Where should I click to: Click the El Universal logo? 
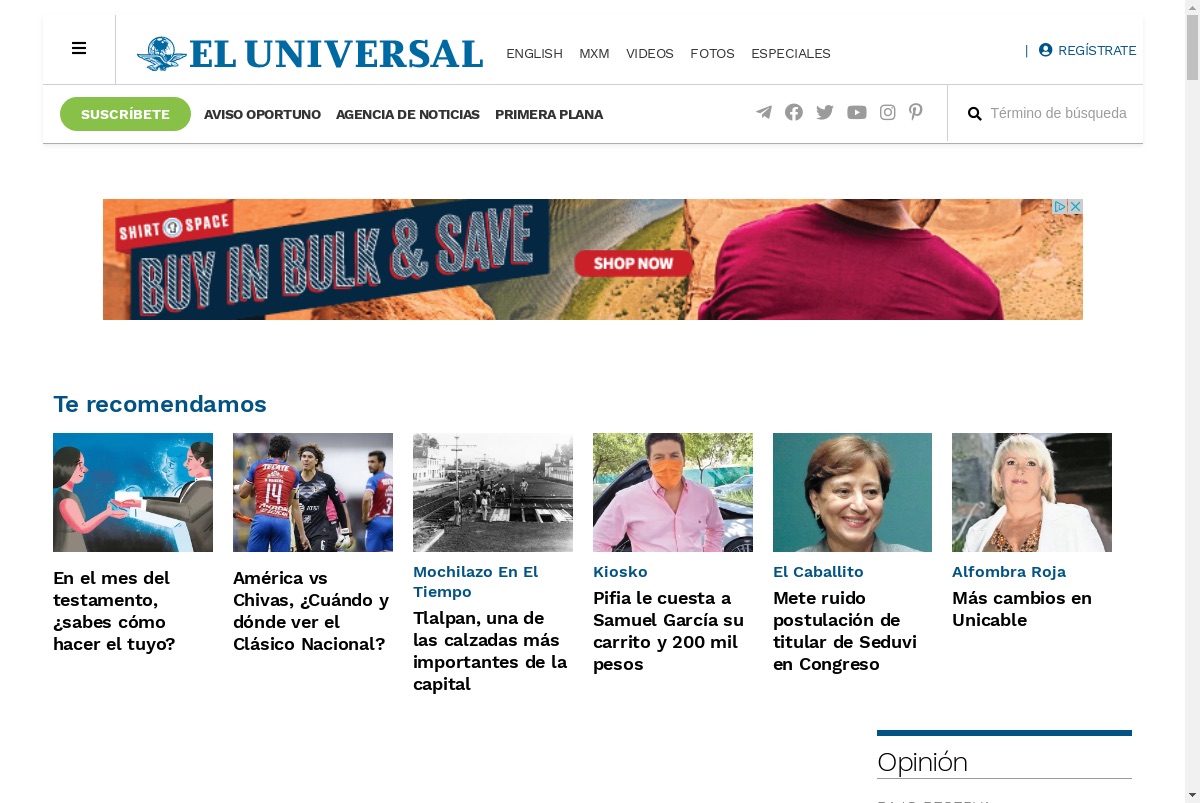[x=310, y=53]
